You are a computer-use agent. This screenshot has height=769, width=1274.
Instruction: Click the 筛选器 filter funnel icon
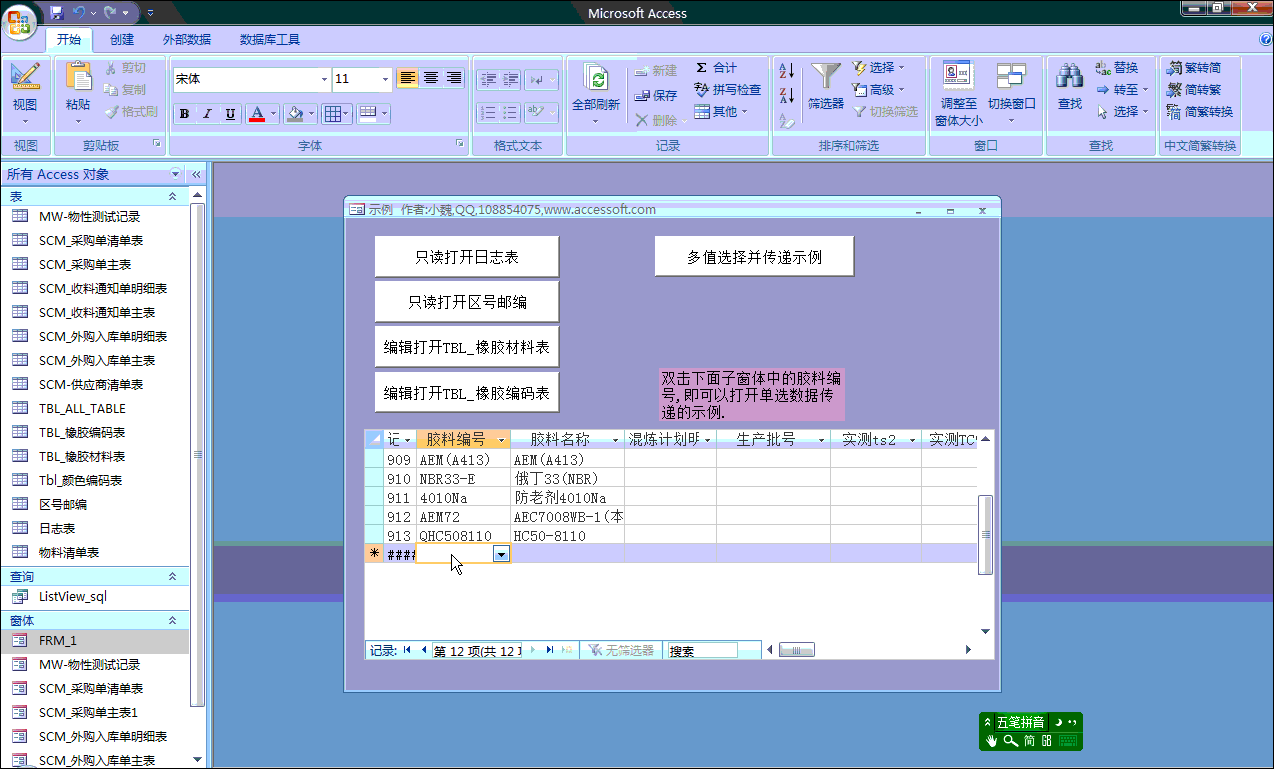click(826, 78)
